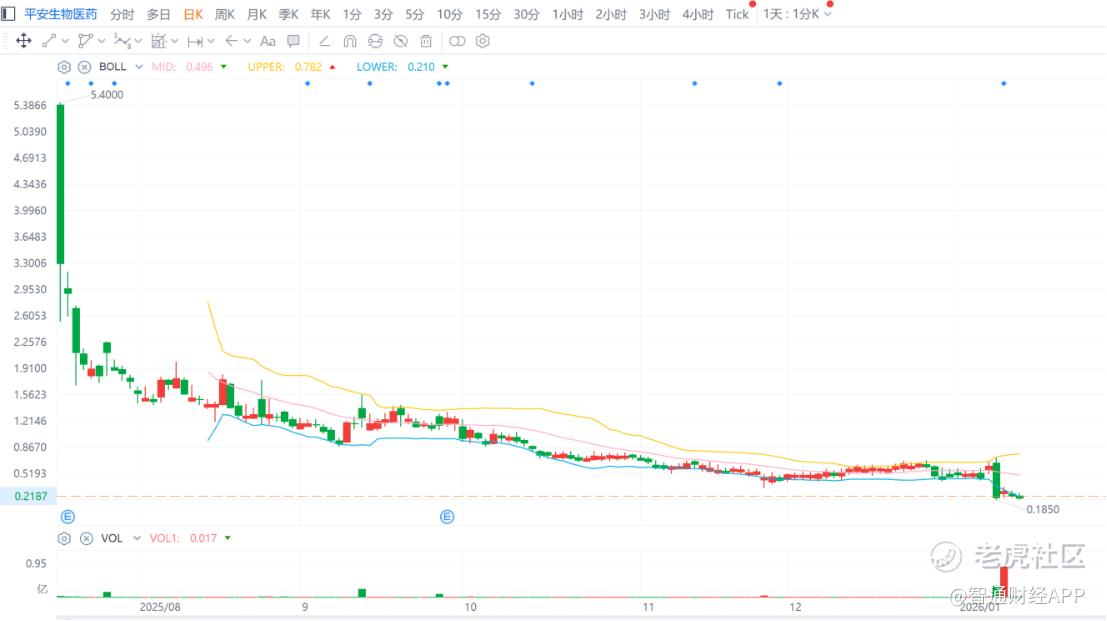The height and width of the screenshot is (621, 1107).
Task: Select the 年K yearly chart tab
Action: pyautogui.click(x=320, y=14)
